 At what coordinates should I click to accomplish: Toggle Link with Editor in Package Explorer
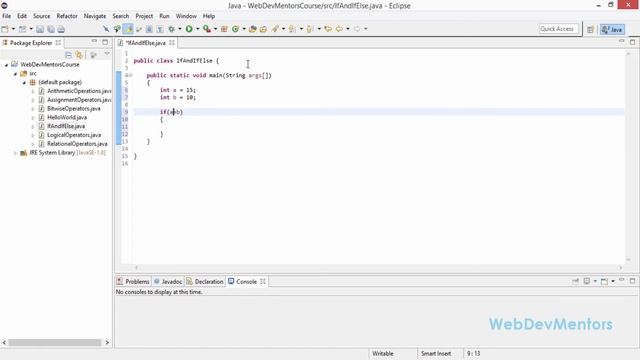click(79, 55)
